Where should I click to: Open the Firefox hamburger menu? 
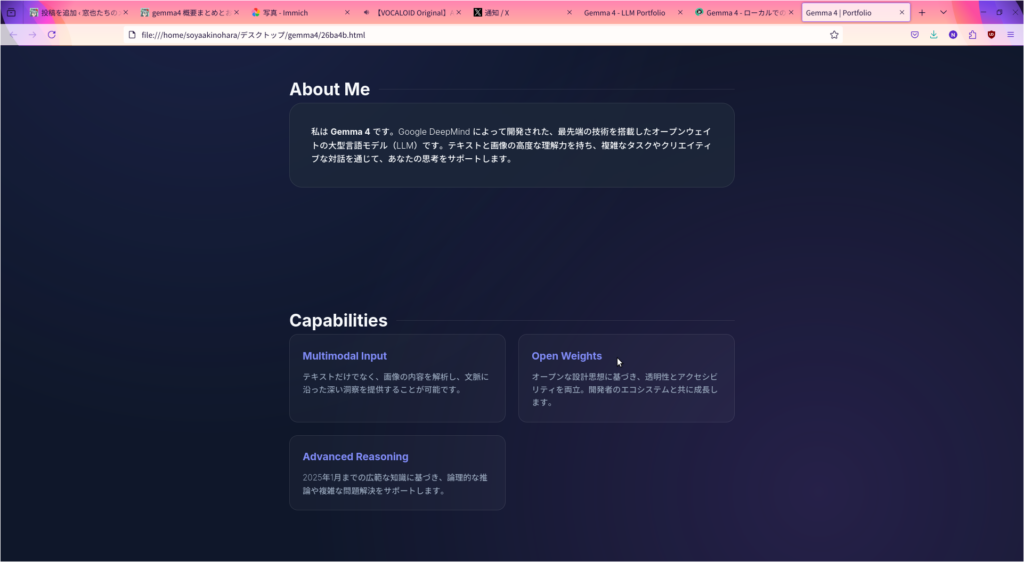pos(1010,34)
